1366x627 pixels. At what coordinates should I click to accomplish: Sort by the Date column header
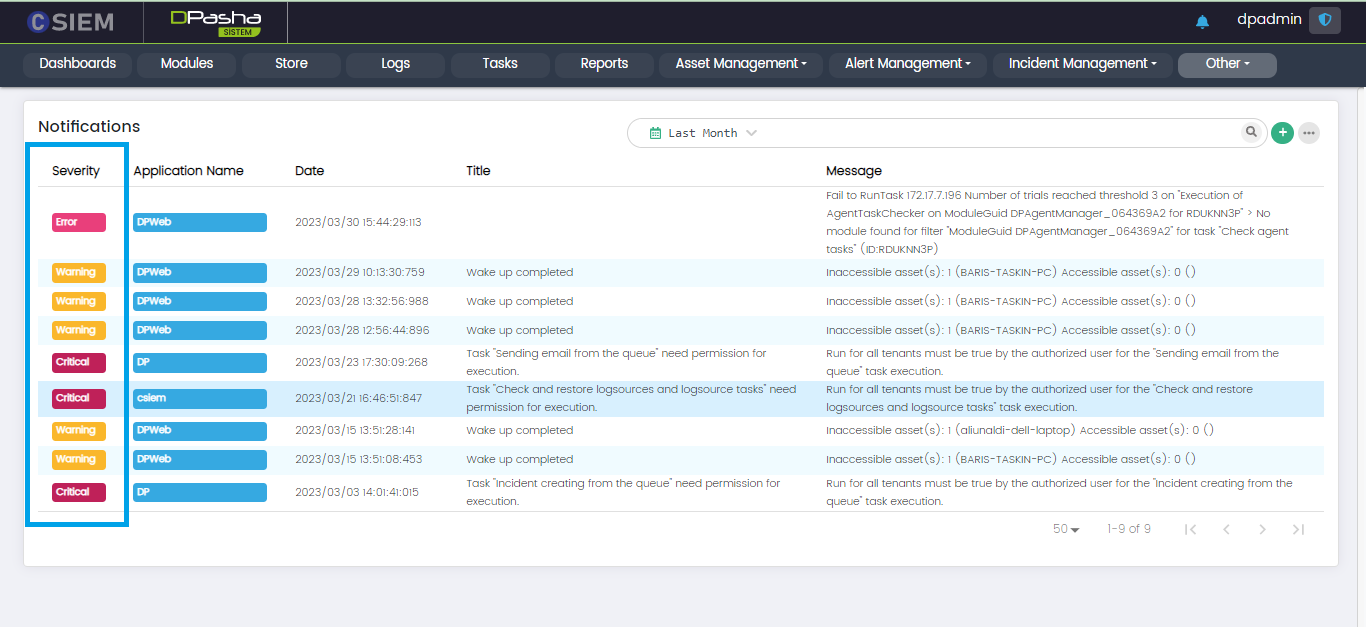click(x=310, y=171)
